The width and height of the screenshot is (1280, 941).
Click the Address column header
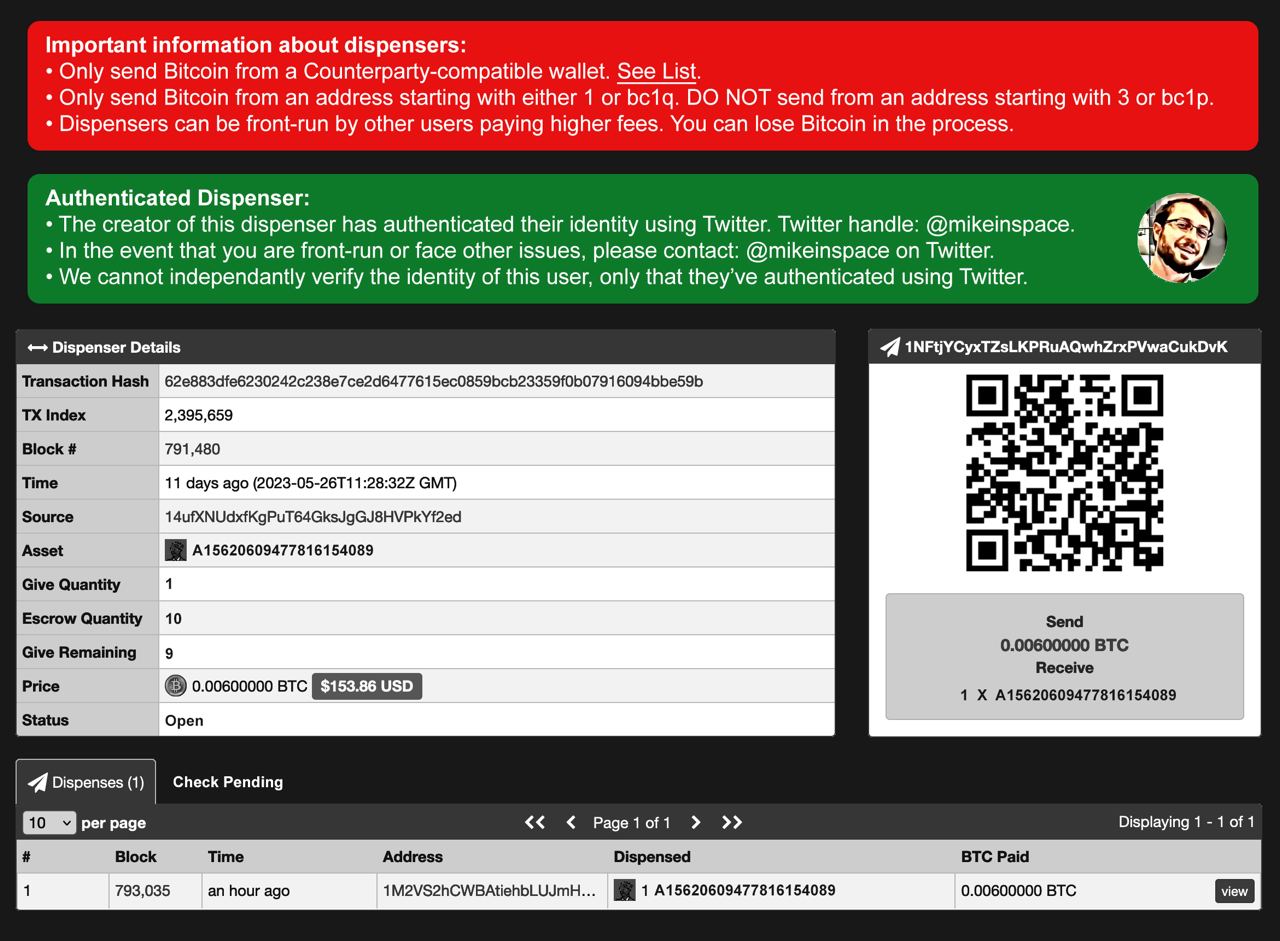pyautogui.click(x=412, y=857)
